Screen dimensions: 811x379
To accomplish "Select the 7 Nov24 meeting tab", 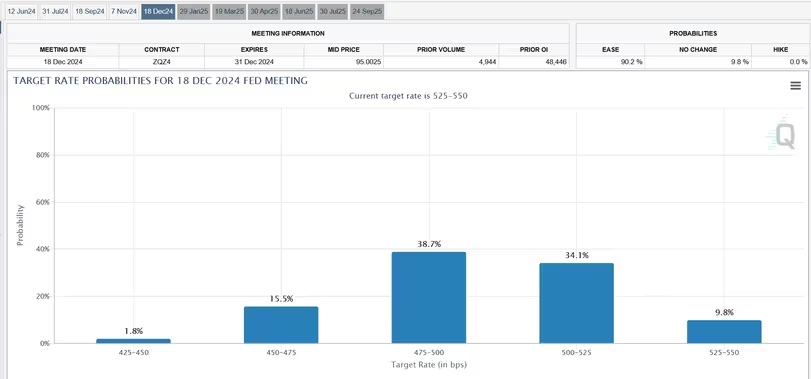I will [124, 11].
